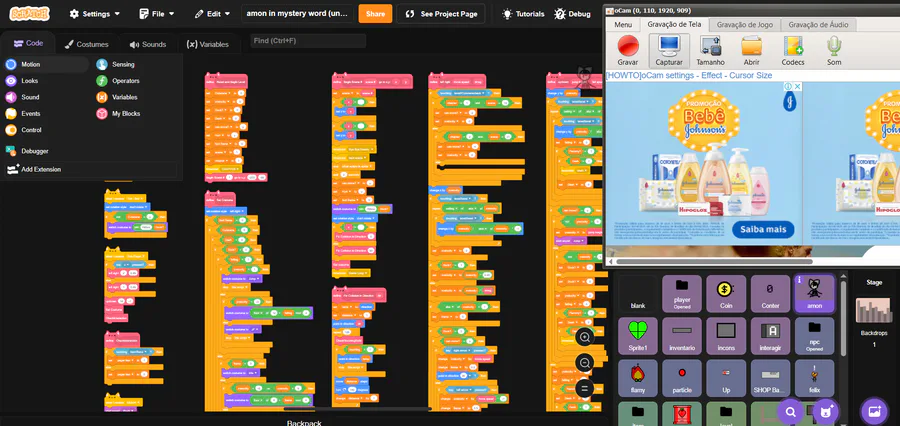Click the Tamanho size icon in oCam

710,51
